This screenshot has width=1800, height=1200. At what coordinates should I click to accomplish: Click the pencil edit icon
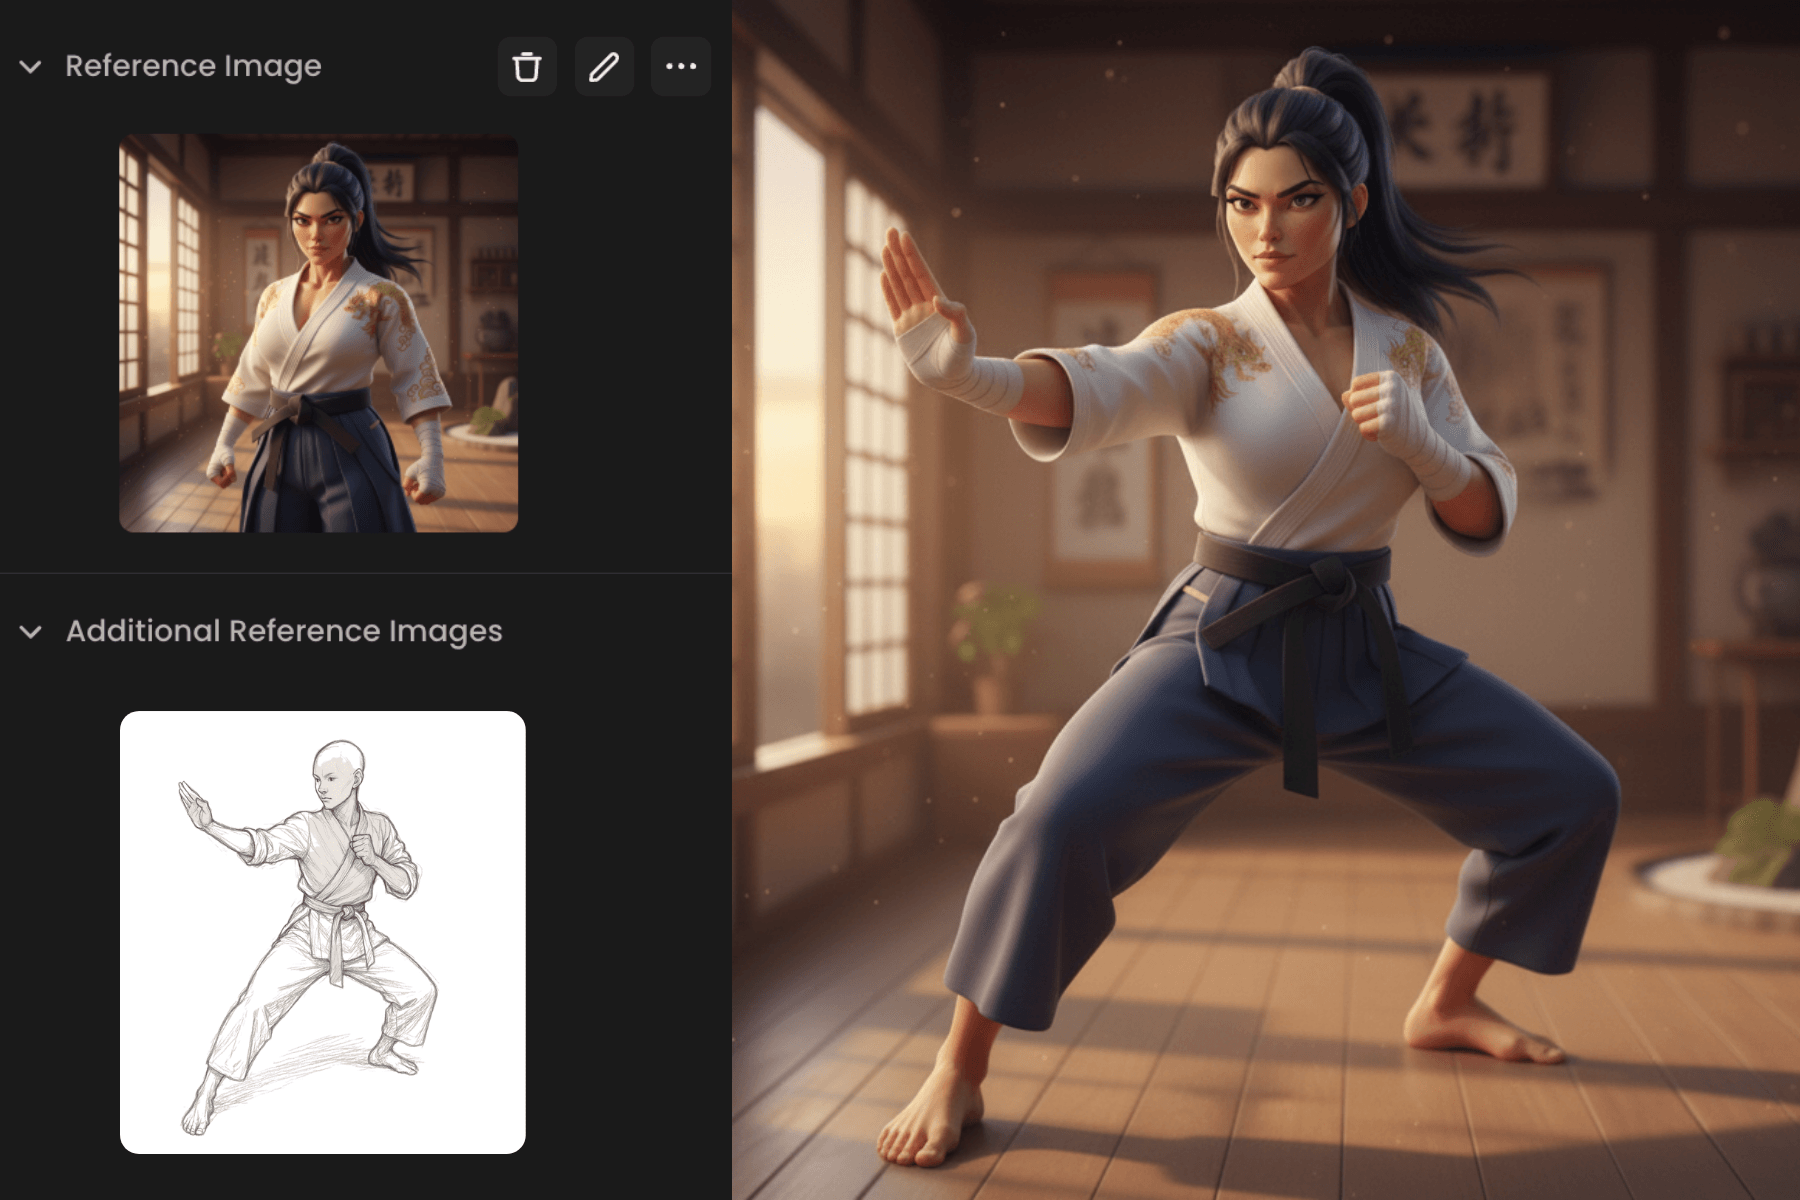pyautogui.click(x=604, y=66)
